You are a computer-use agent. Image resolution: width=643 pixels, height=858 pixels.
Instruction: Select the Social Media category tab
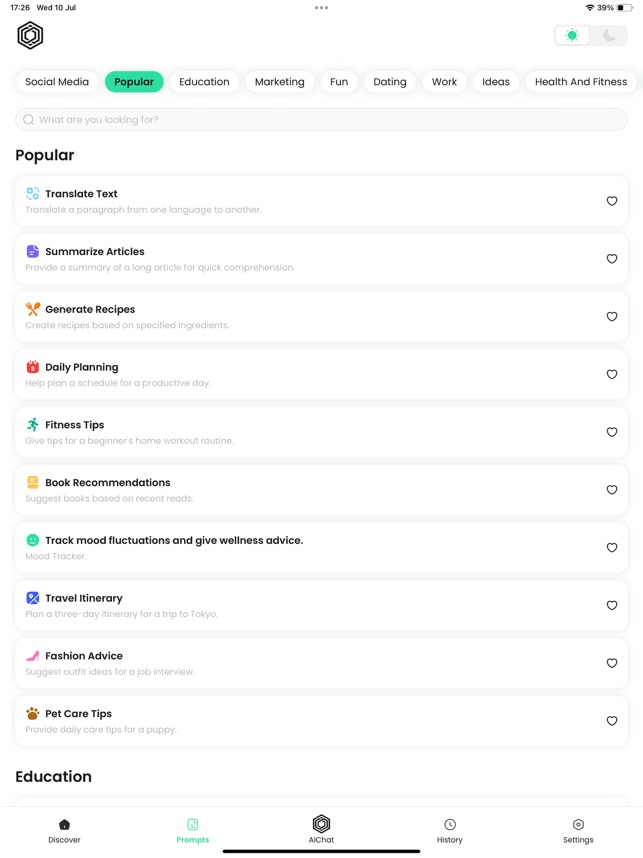(57, 82)
